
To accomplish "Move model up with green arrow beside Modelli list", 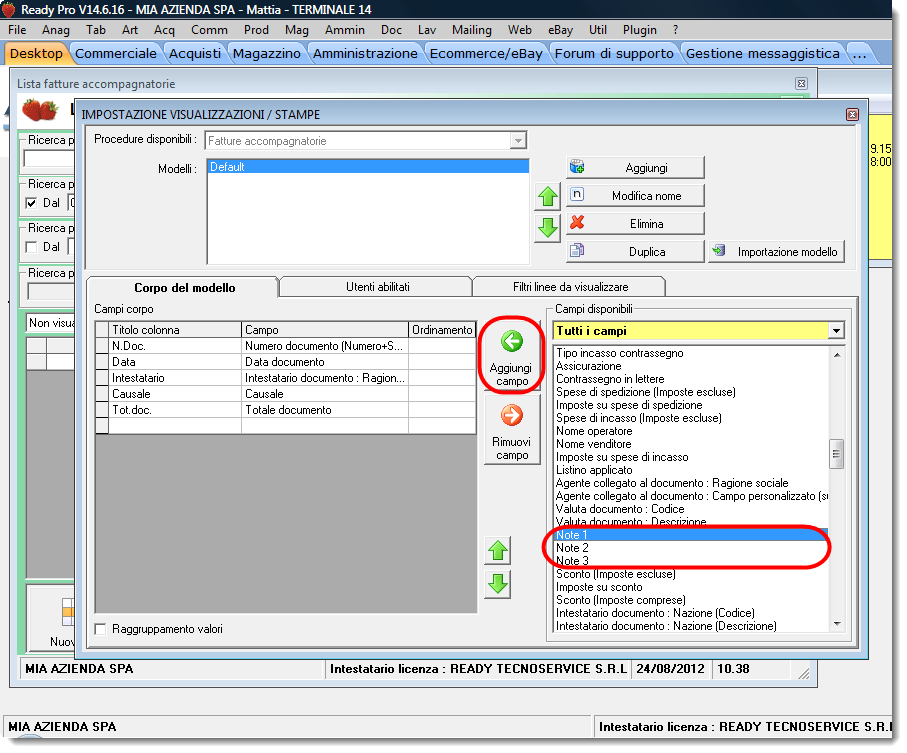I will click(547, 197).
